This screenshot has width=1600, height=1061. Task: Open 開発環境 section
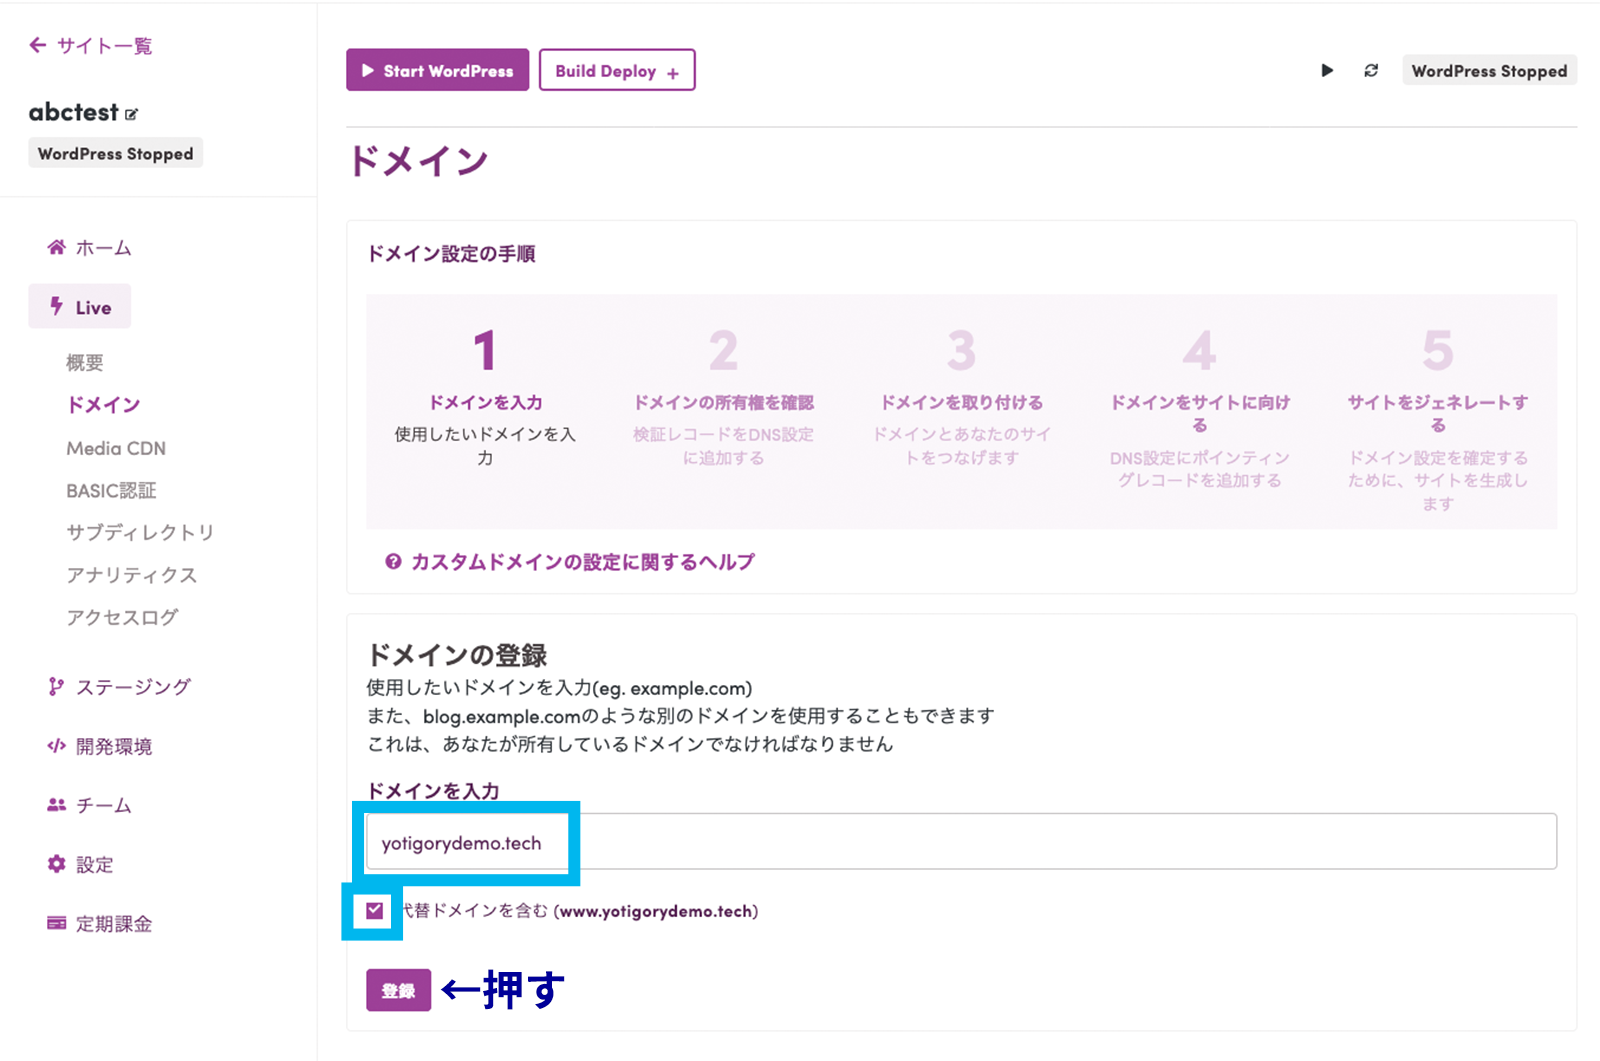[x=100, y=746]
